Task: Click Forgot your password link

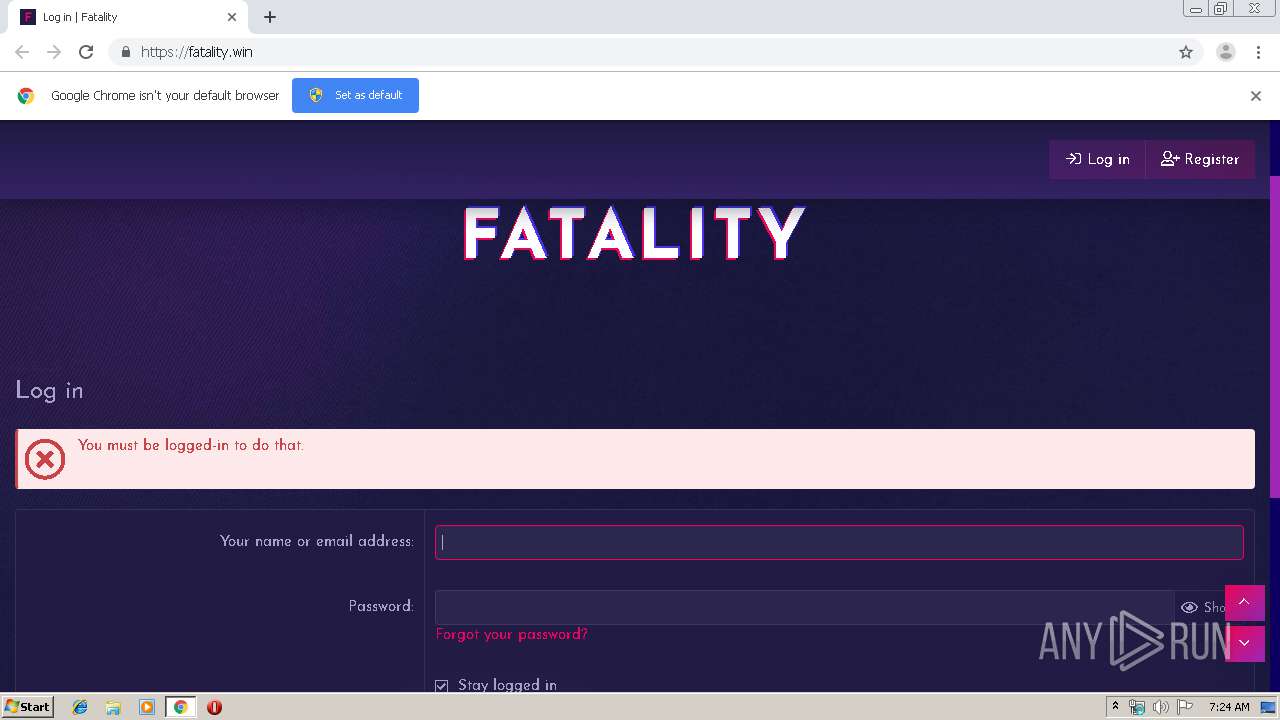Action: [x=512, y=634]
